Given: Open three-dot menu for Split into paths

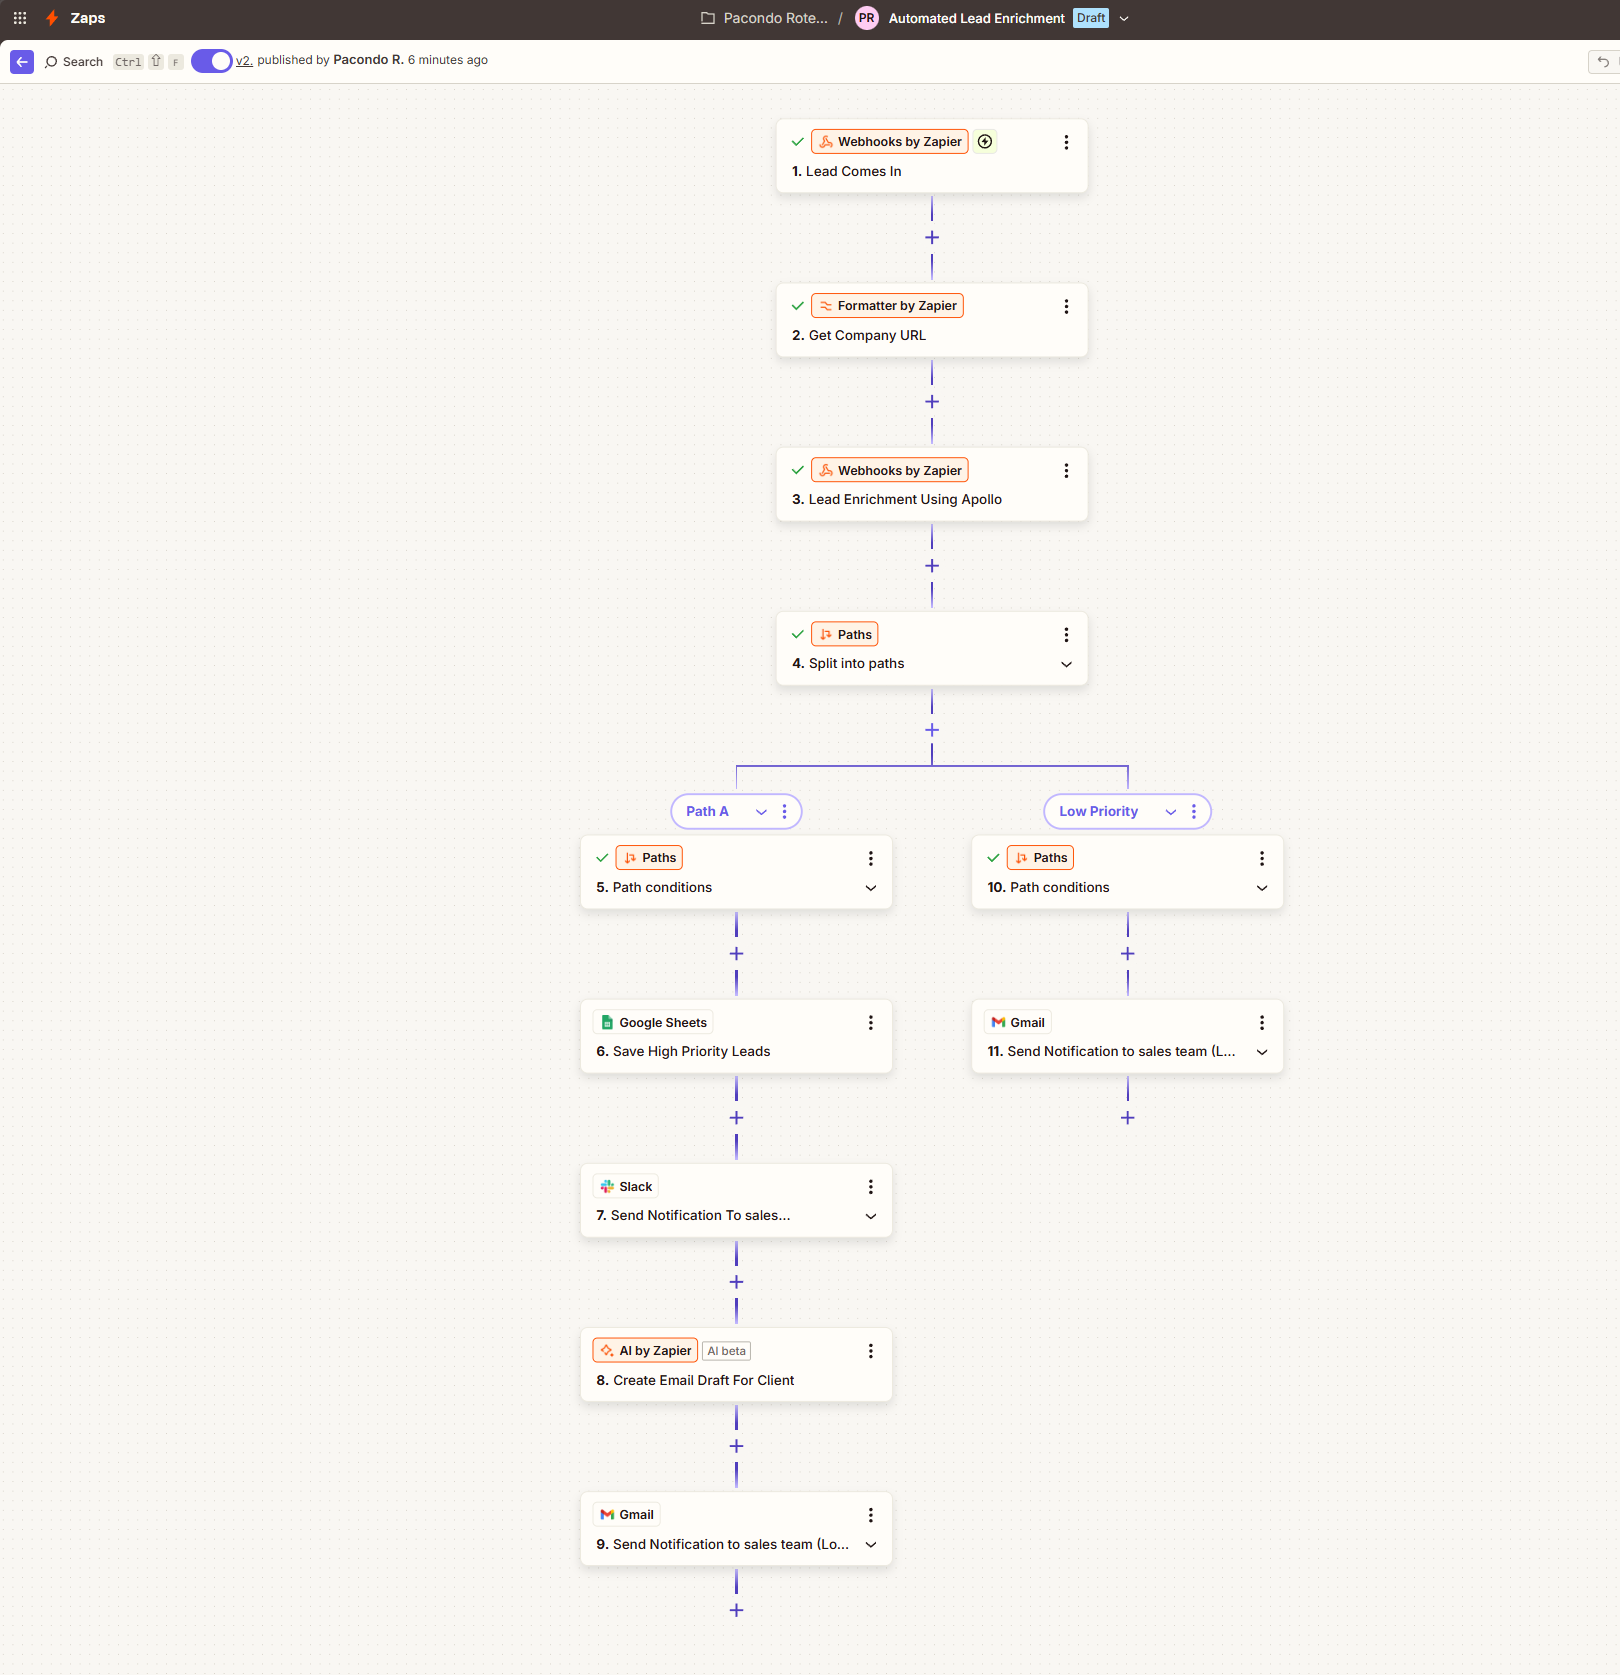Looking at the screenshot, I should pos(1066,634).
